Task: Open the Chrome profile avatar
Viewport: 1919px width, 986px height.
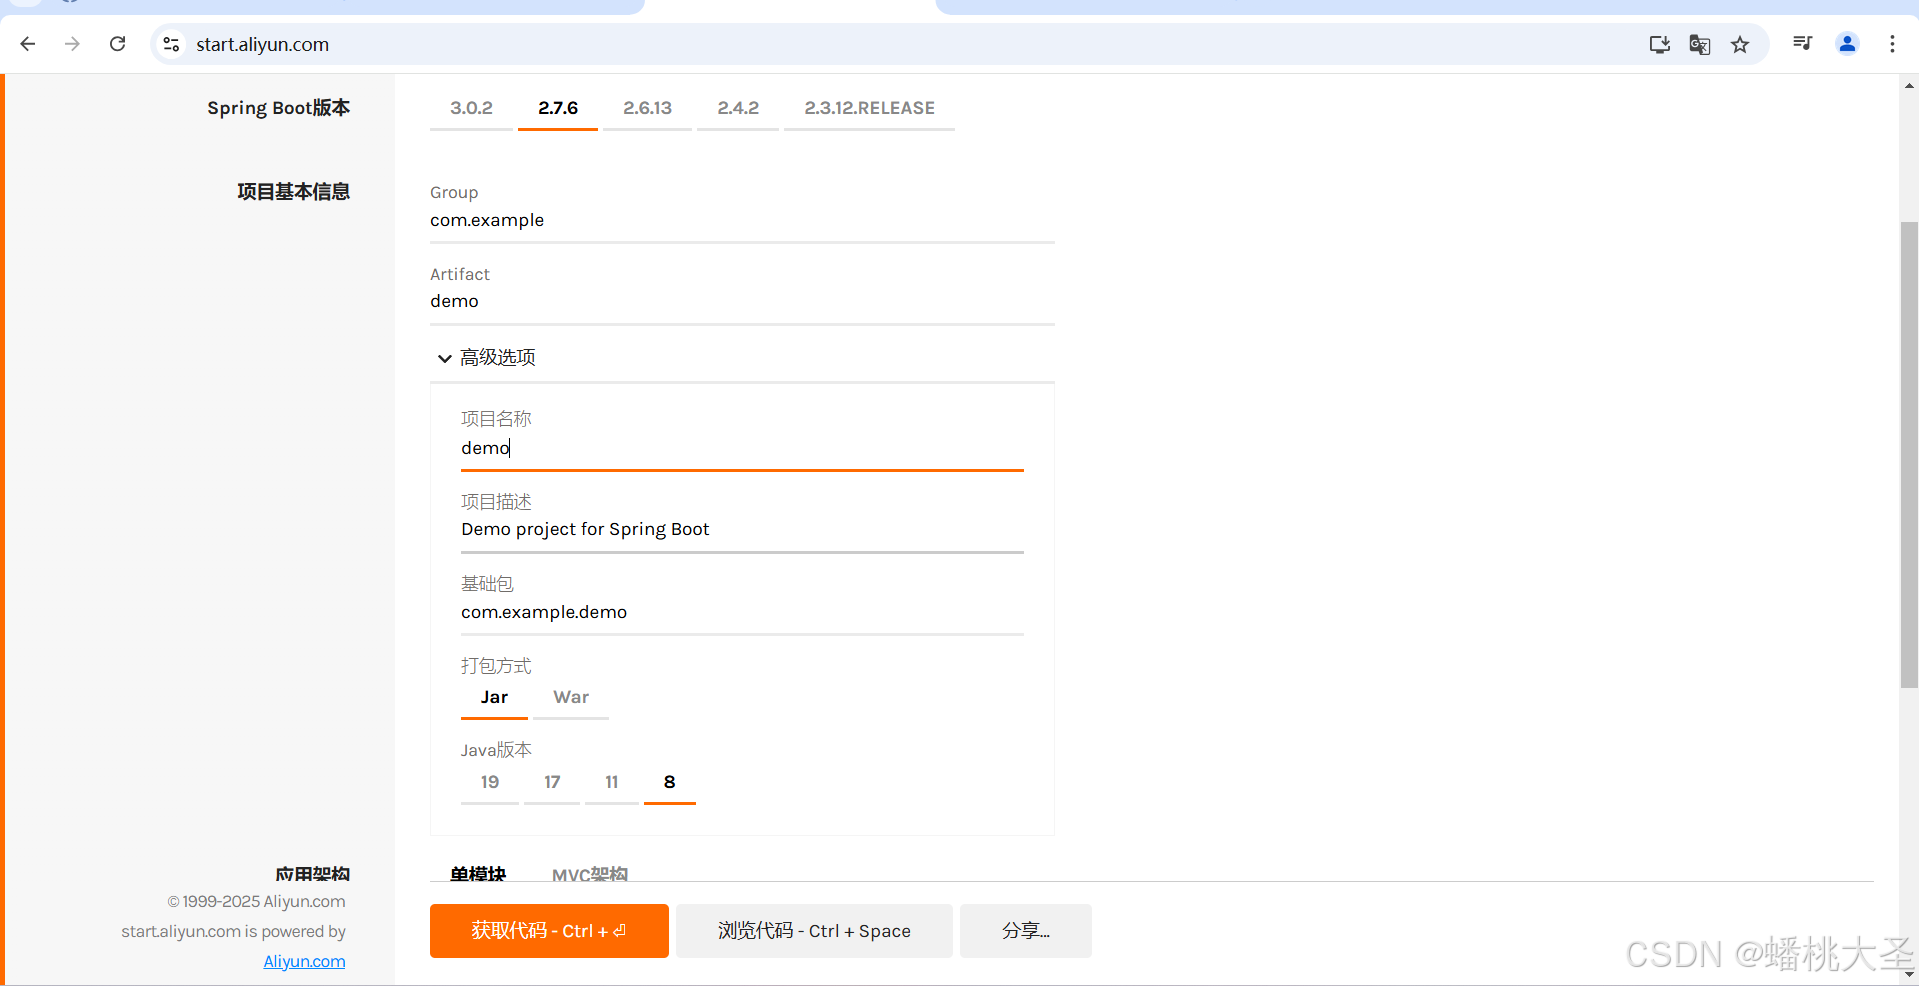Action: (x=1847, y=43)
